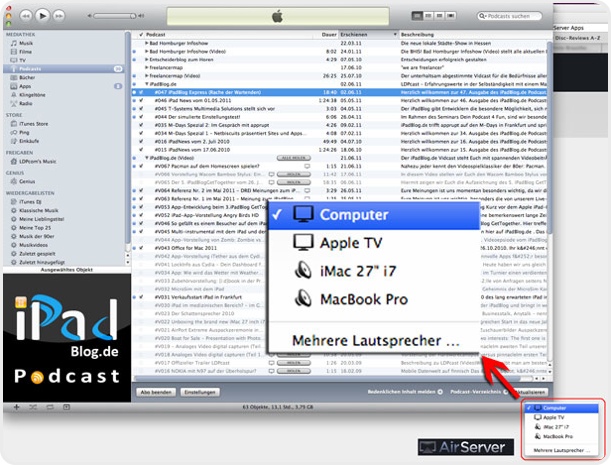The height and width of the screenshot is (465, 611).
Task: Expand freelancermap podcast row
Action: click(147, 68)
